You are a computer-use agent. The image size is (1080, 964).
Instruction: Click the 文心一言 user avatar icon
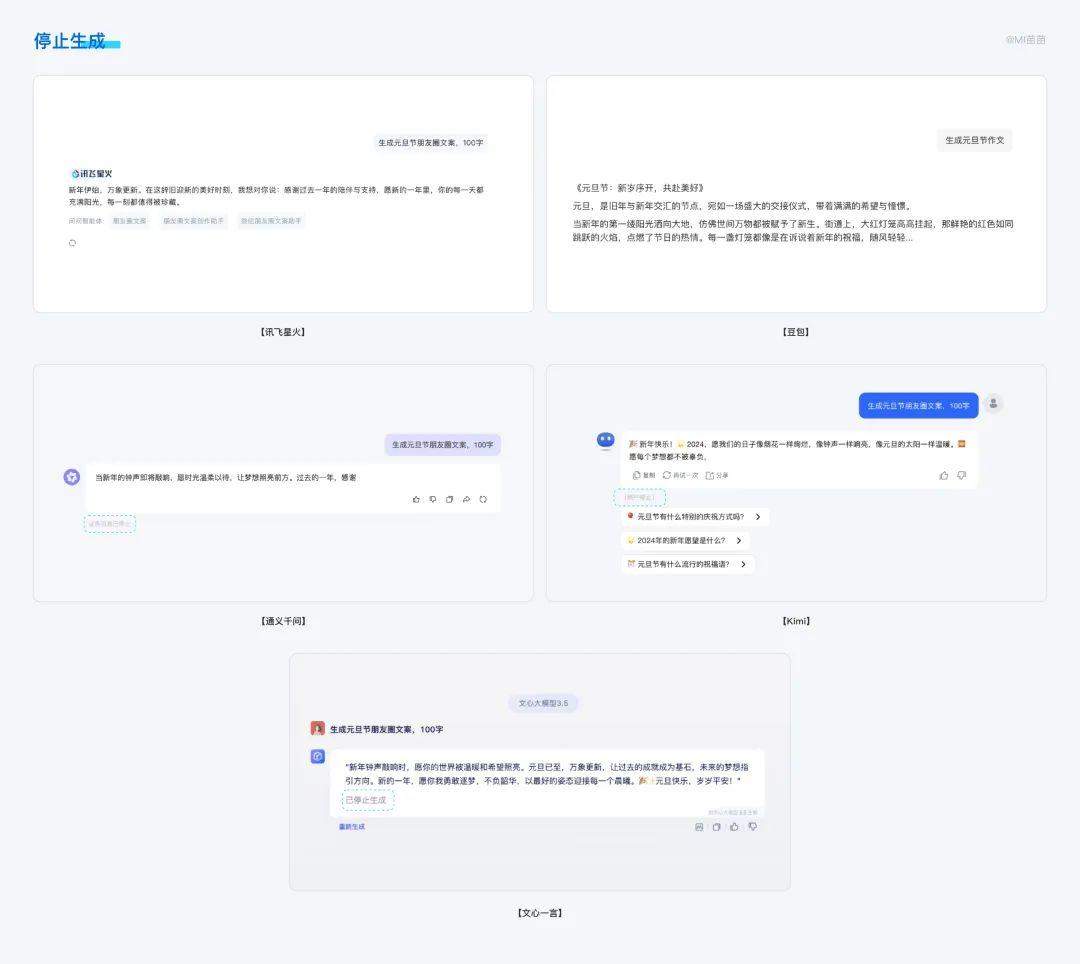coord(318,729)
